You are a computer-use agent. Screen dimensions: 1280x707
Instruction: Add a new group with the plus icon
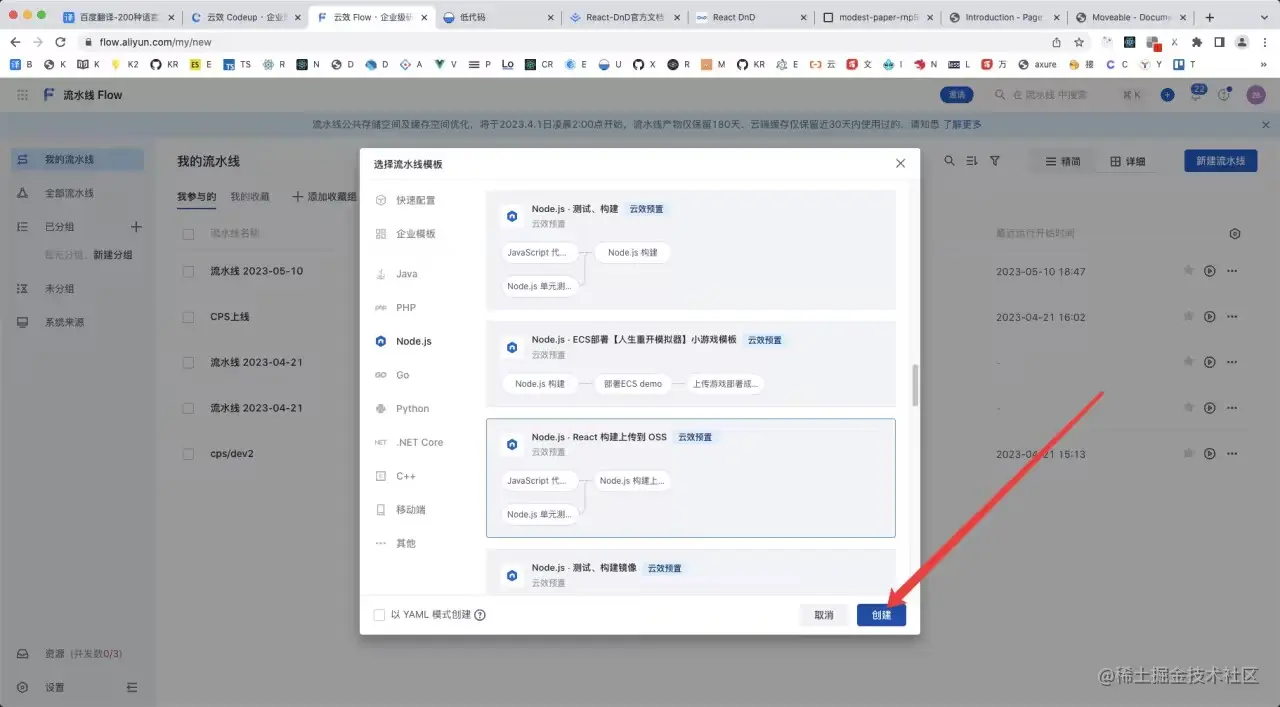pos(136,227)
